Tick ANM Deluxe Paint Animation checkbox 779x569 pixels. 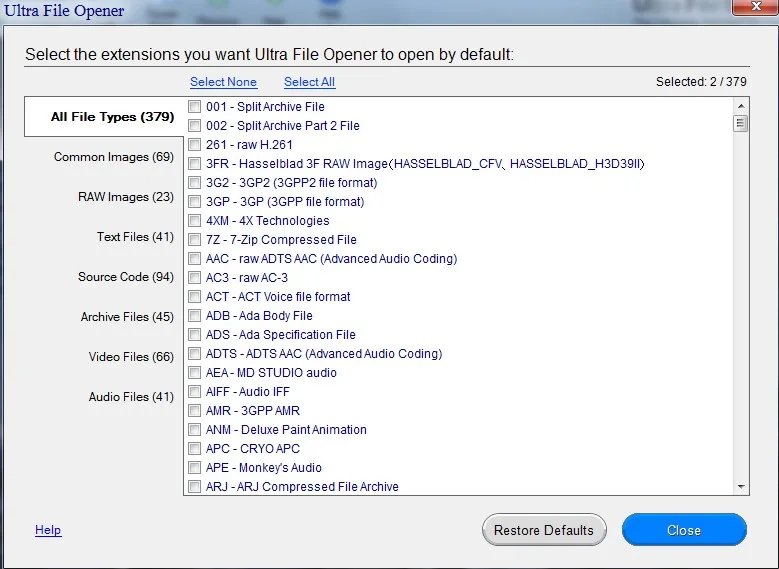(x=194, y=429)
